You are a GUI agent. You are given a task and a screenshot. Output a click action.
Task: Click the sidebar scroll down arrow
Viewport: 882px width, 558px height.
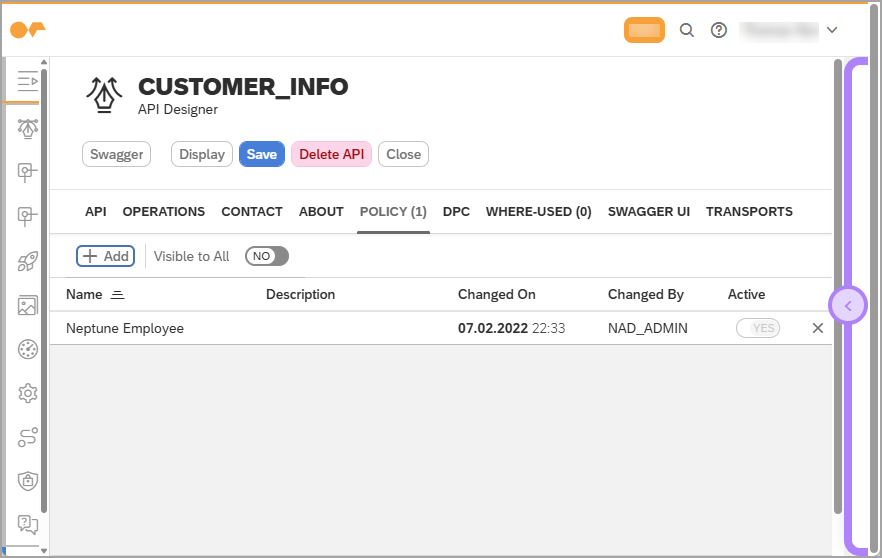pos(44,551)
